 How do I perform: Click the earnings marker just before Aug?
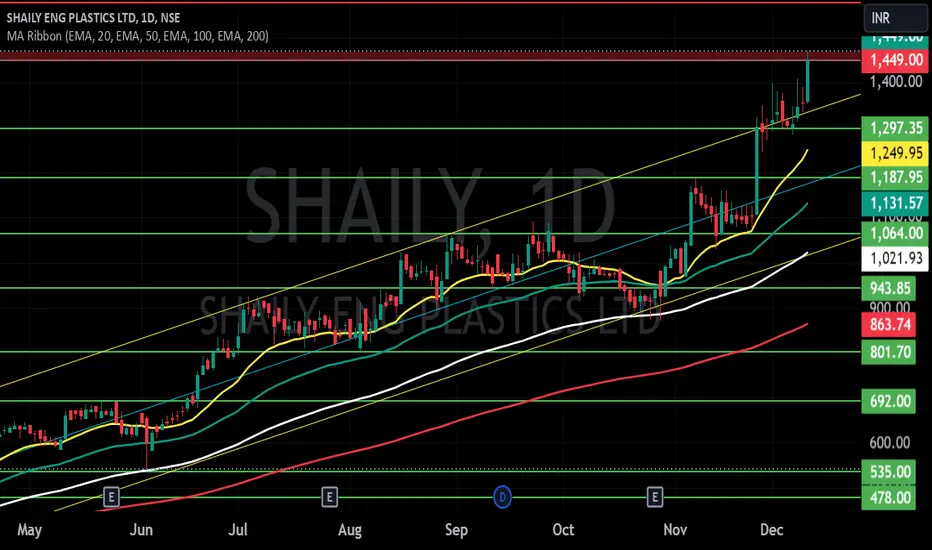(x=329, y=496)
